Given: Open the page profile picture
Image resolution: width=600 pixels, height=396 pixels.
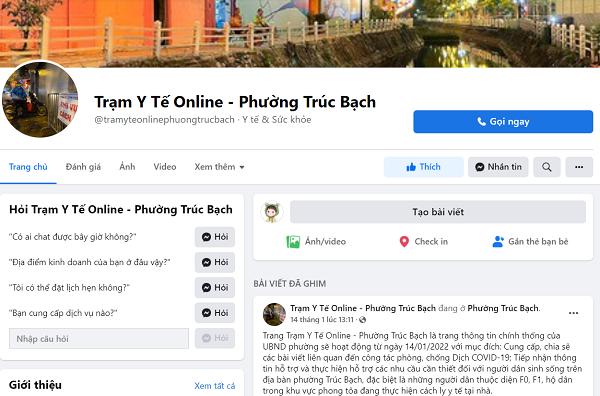Looking at the screenshot, I should pos(40,99).
